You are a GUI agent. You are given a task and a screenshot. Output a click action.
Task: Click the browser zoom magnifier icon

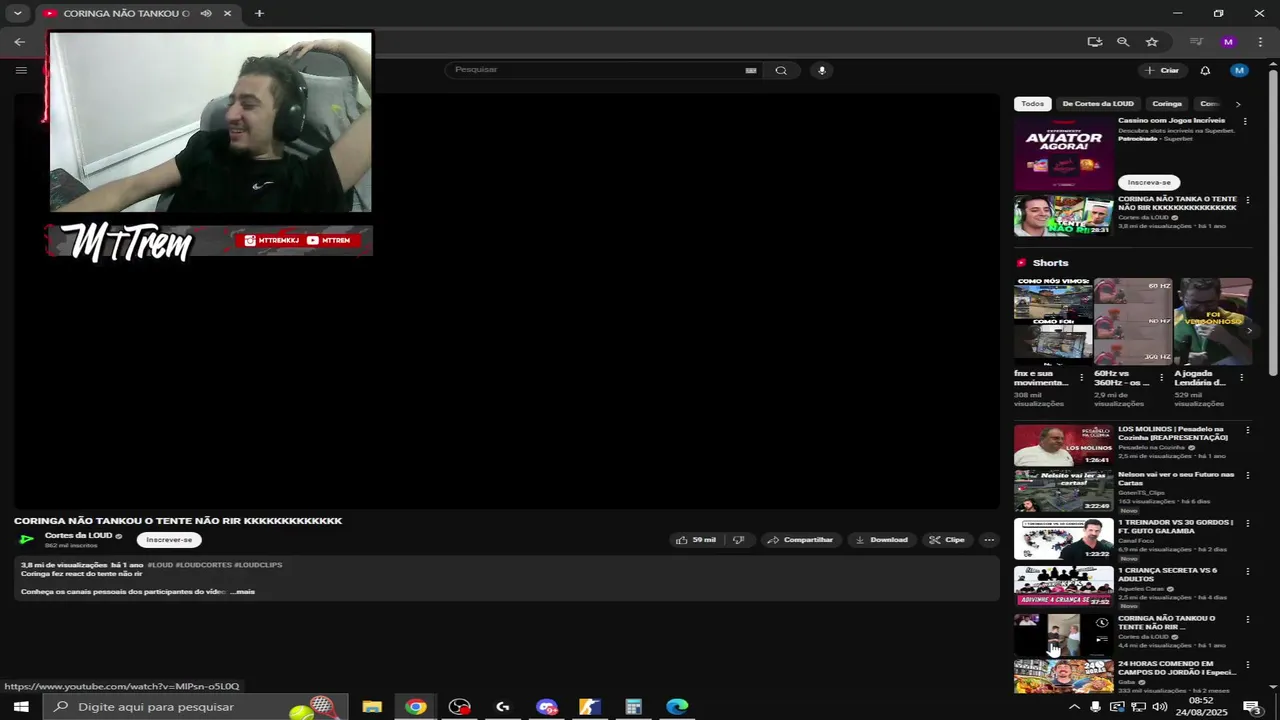click(x=1123, y=42)
